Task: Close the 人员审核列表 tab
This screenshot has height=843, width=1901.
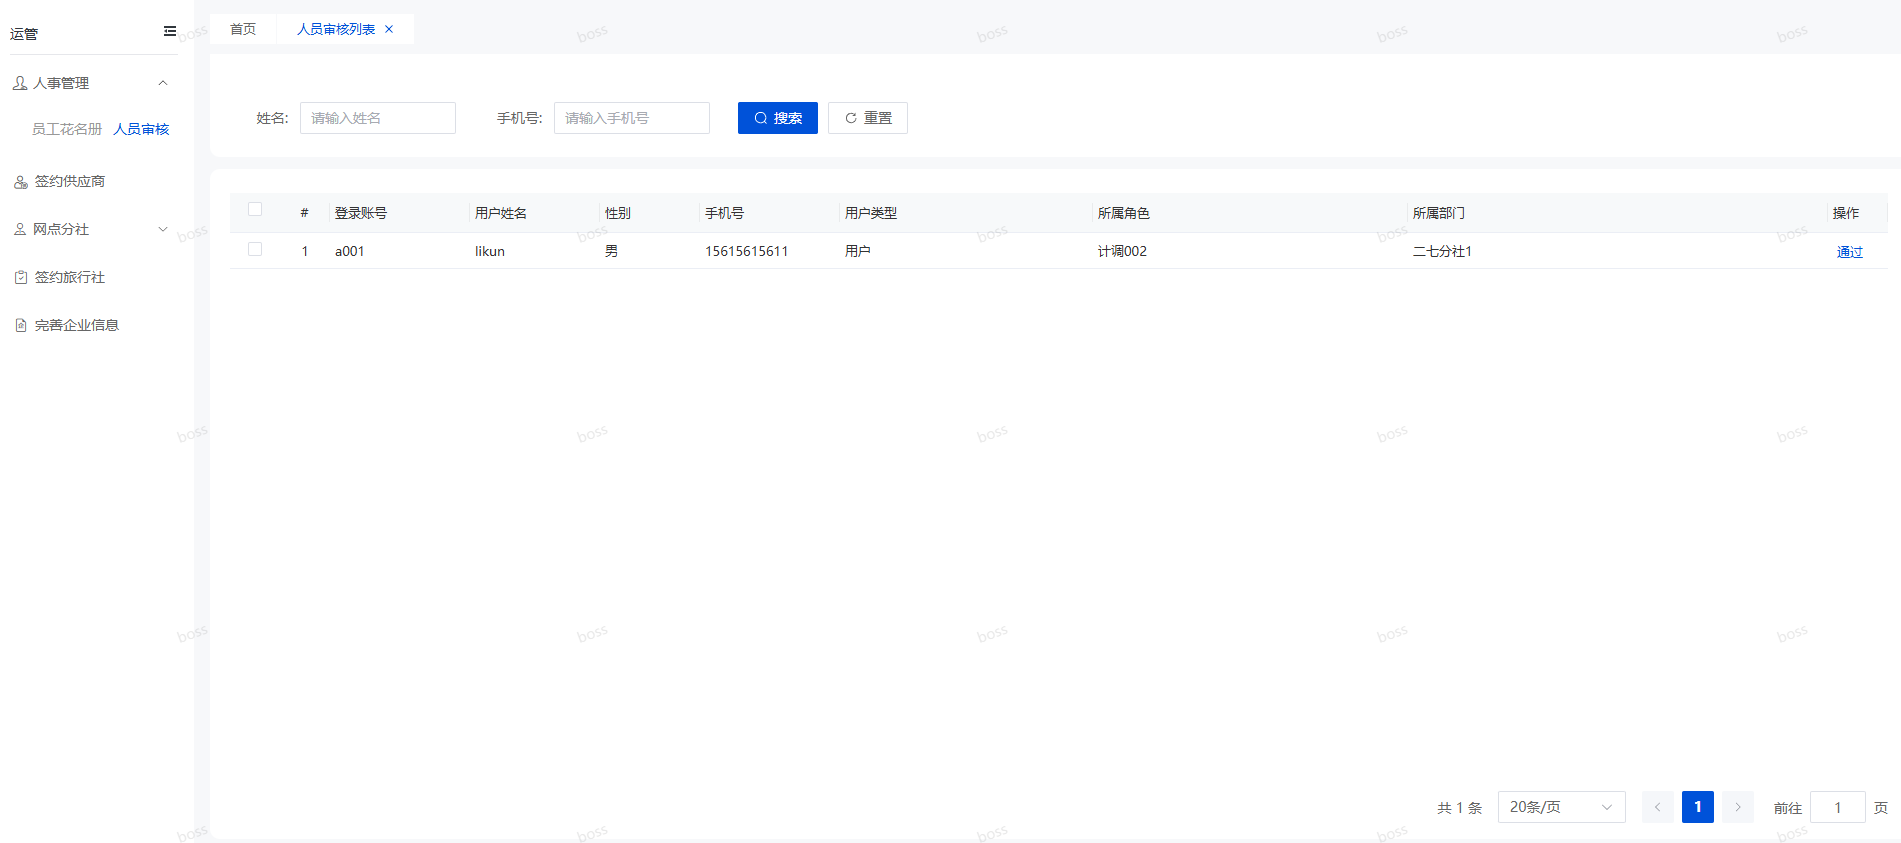Action: point(389,29)
